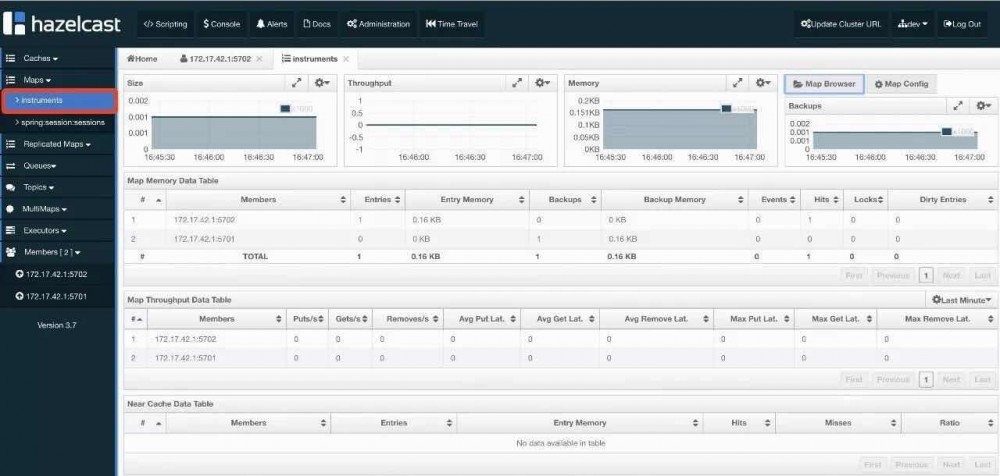This screenshot has height=476, width=1000.
Task: Sort memory table by Locks
Action: tap(865, 200)
